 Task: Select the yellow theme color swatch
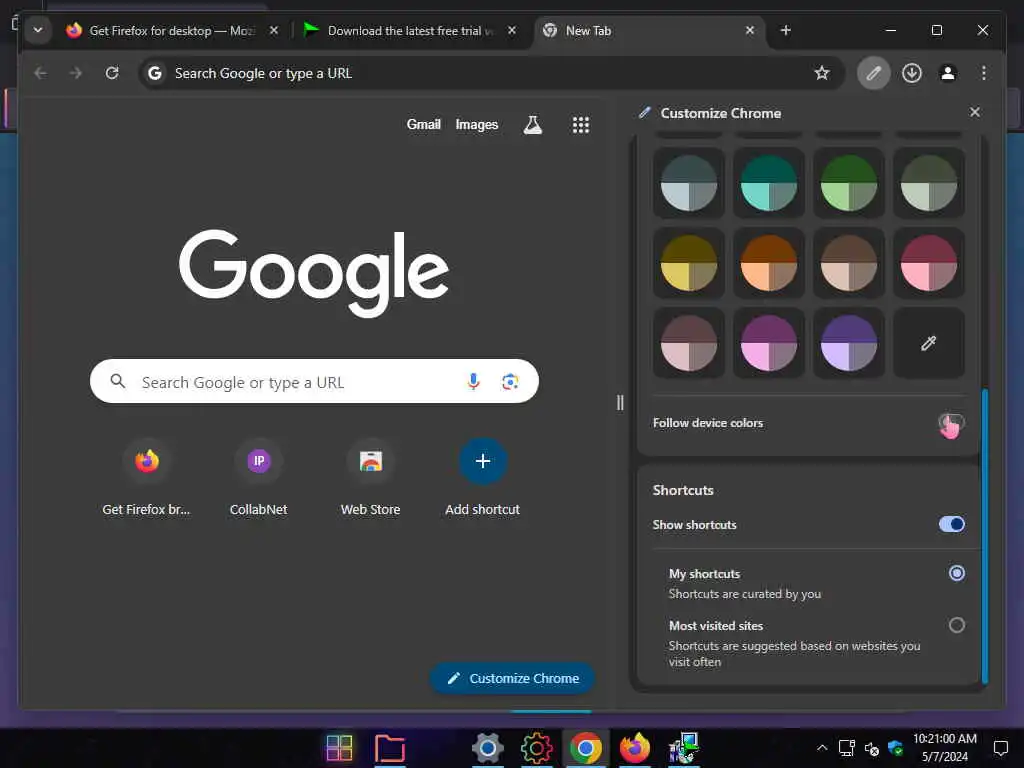click(688, 263)
